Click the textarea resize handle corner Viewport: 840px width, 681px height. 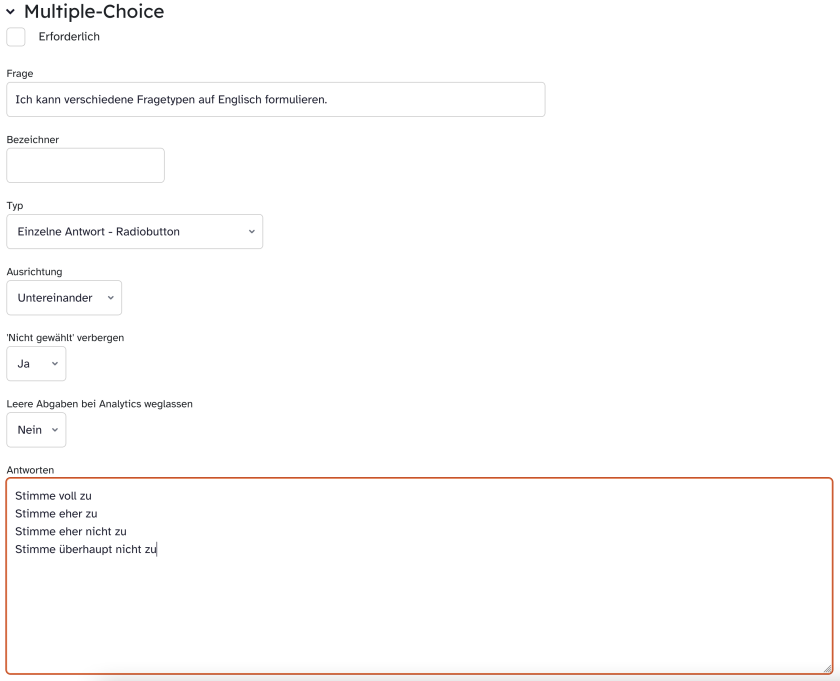click(x=827, y=668)
